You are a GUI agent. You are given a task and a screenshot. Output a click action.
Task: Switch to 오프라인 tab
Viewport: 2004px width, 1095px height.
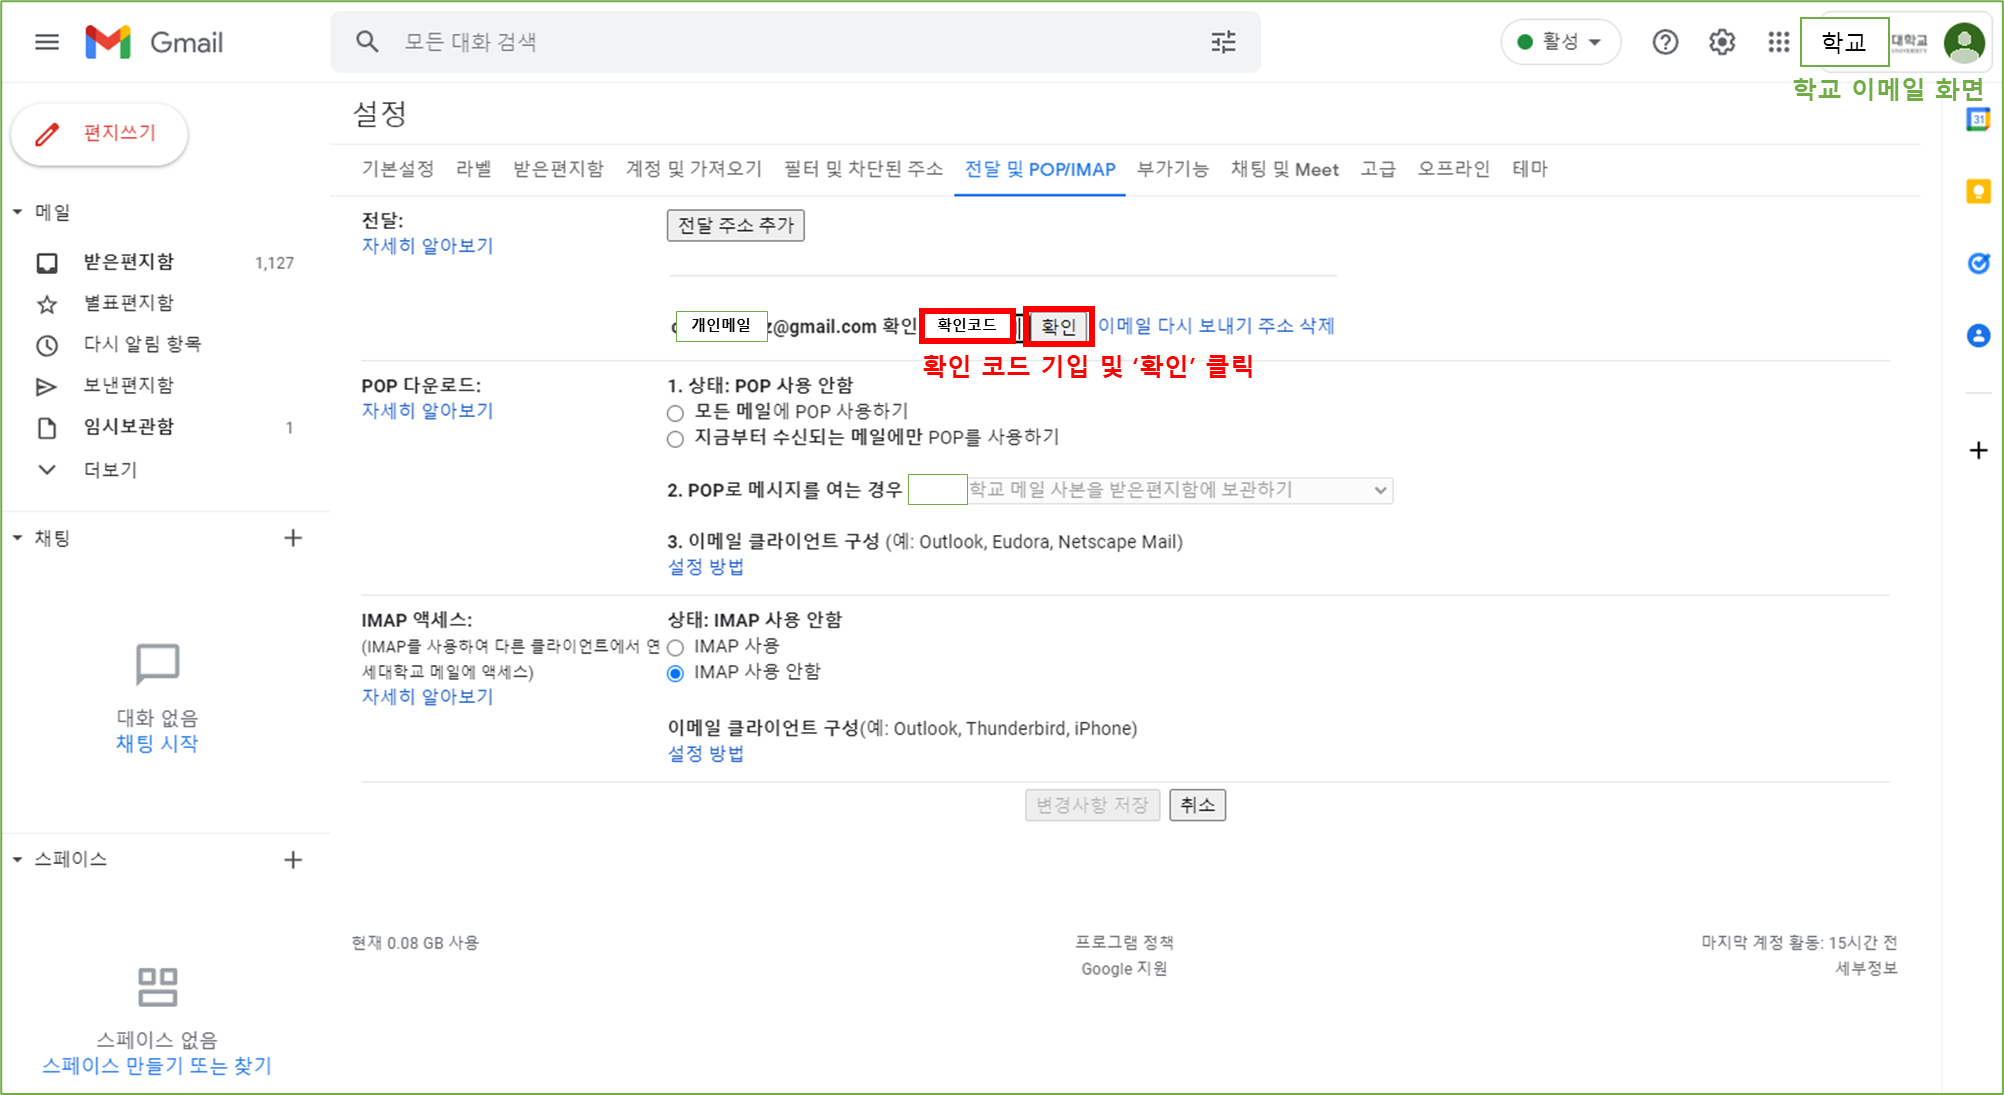click(1453, 169)
